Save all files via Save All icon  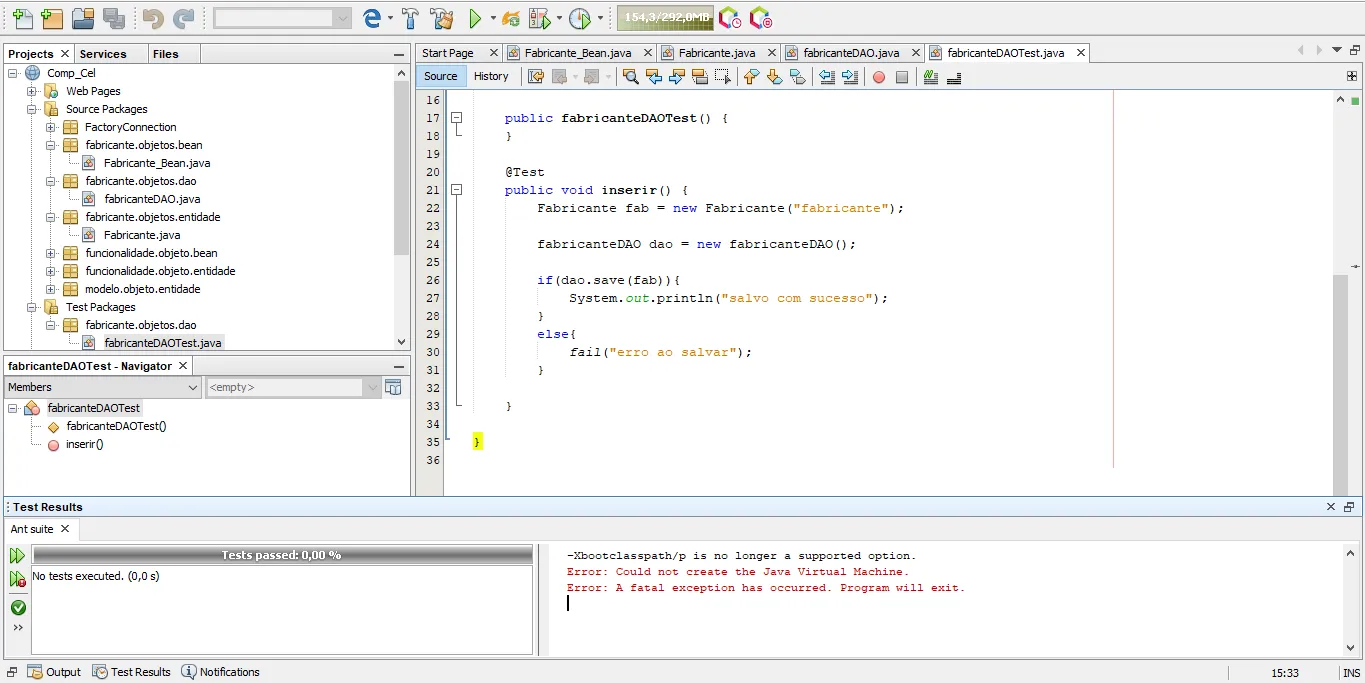114,17
